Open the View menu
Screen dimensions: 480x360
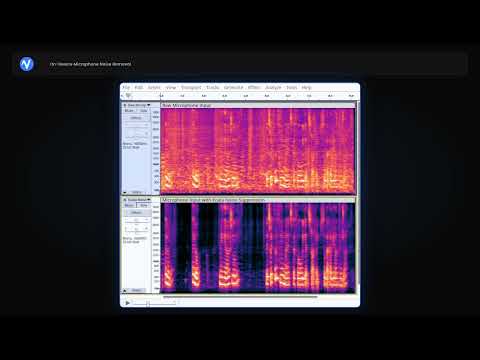tap(171, 87)
